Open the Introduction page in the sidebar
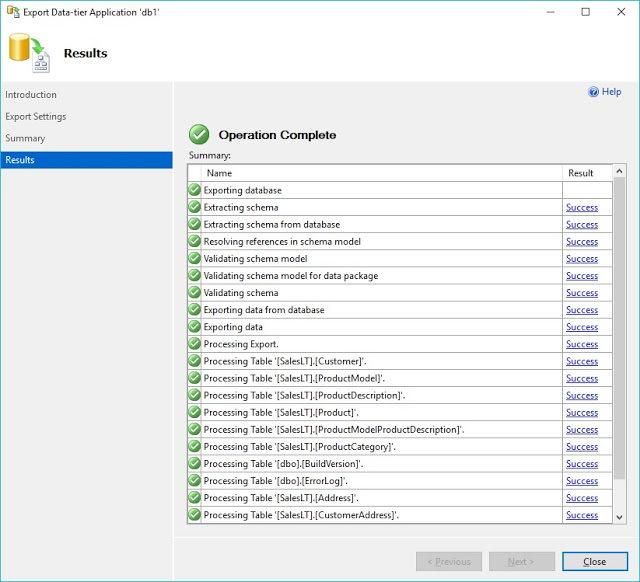 click(x=31, y=95)
